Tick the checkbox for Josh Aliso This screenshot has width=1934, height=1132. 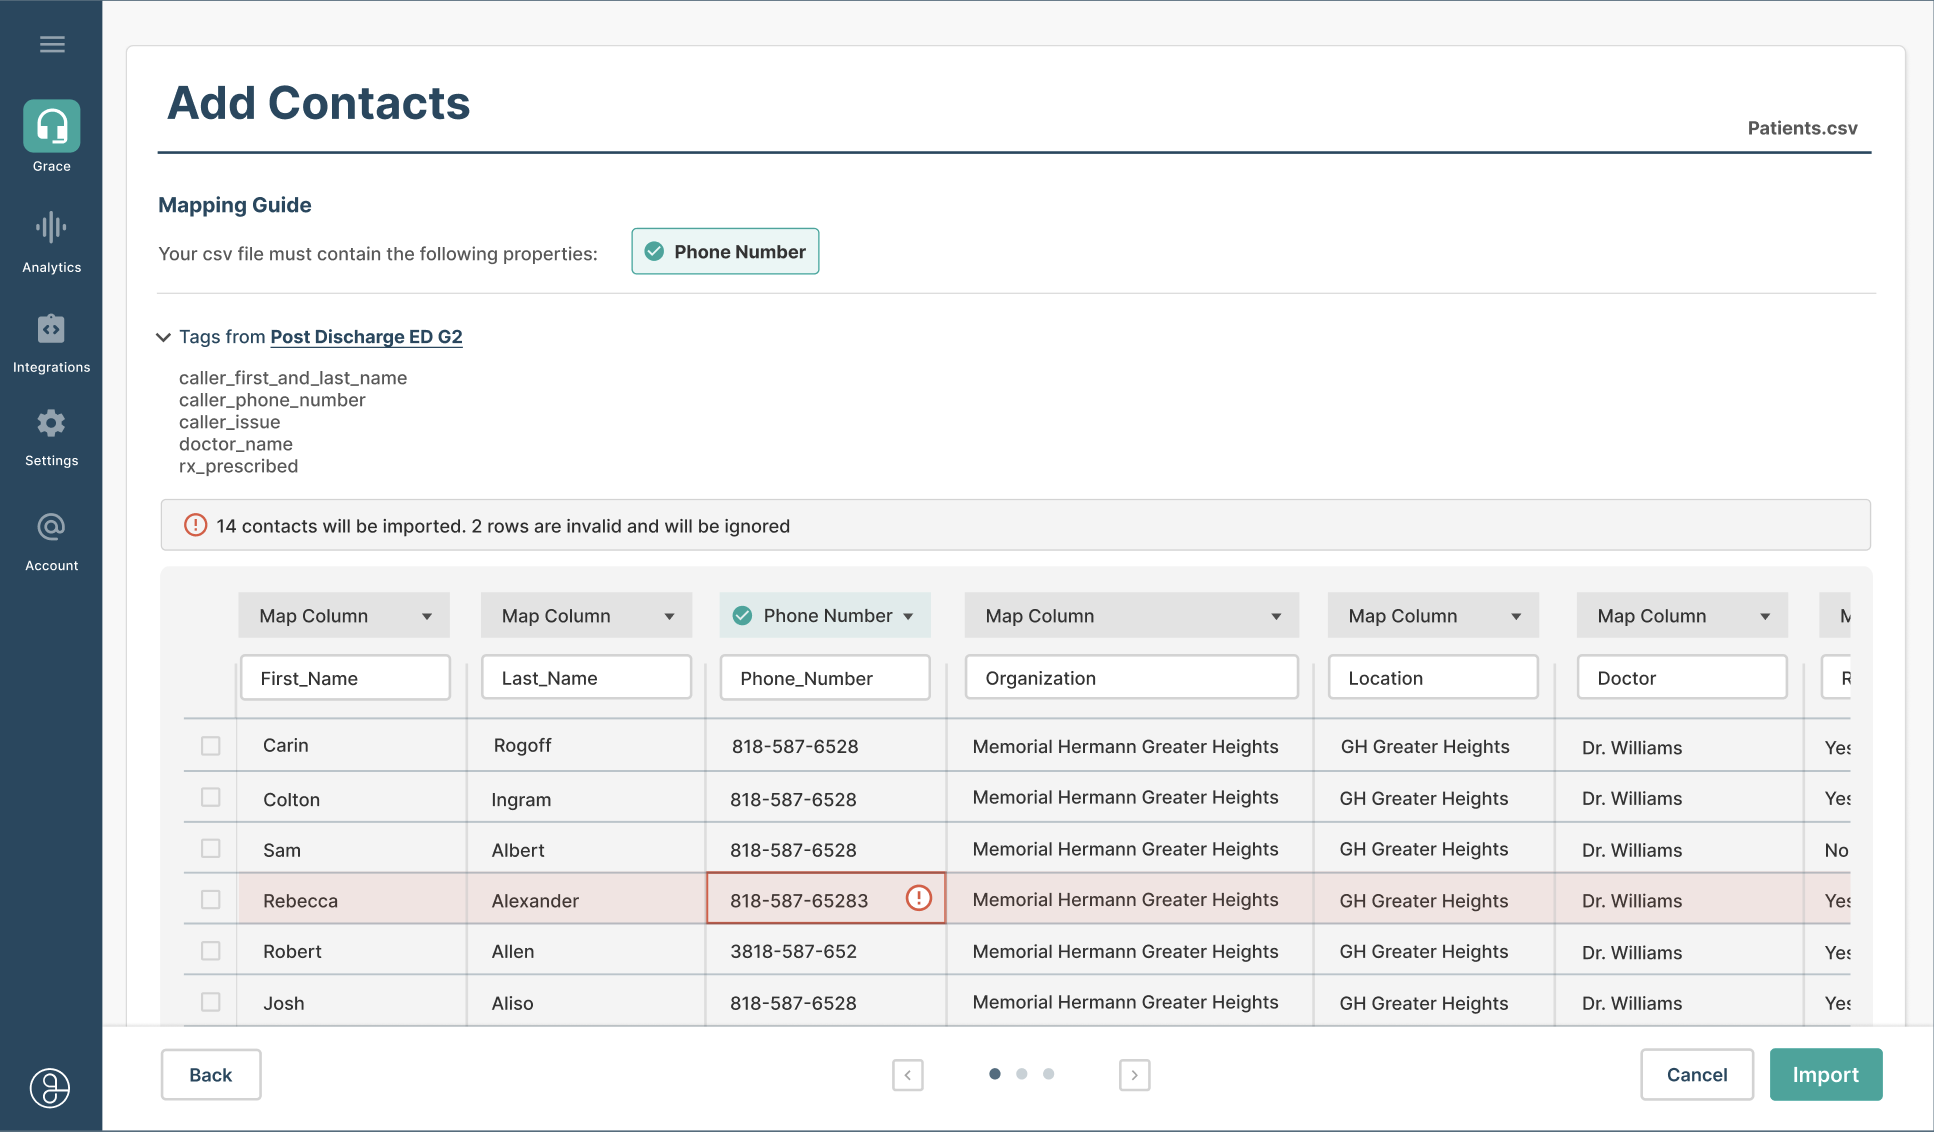210,1002
